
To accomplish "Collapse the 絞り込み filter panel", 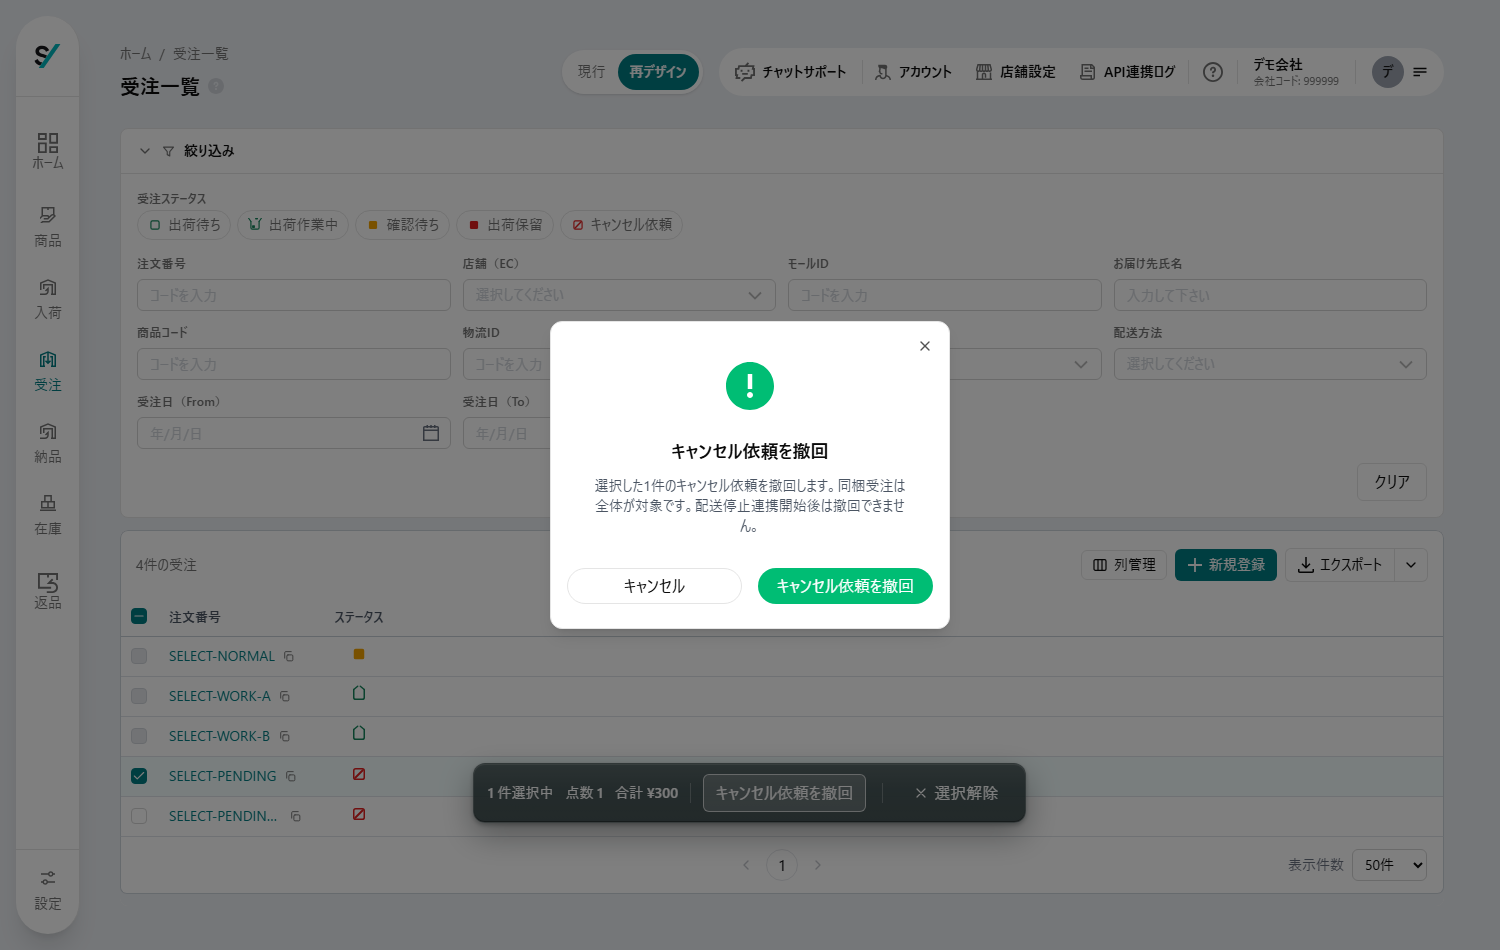I will click(144, 151).
